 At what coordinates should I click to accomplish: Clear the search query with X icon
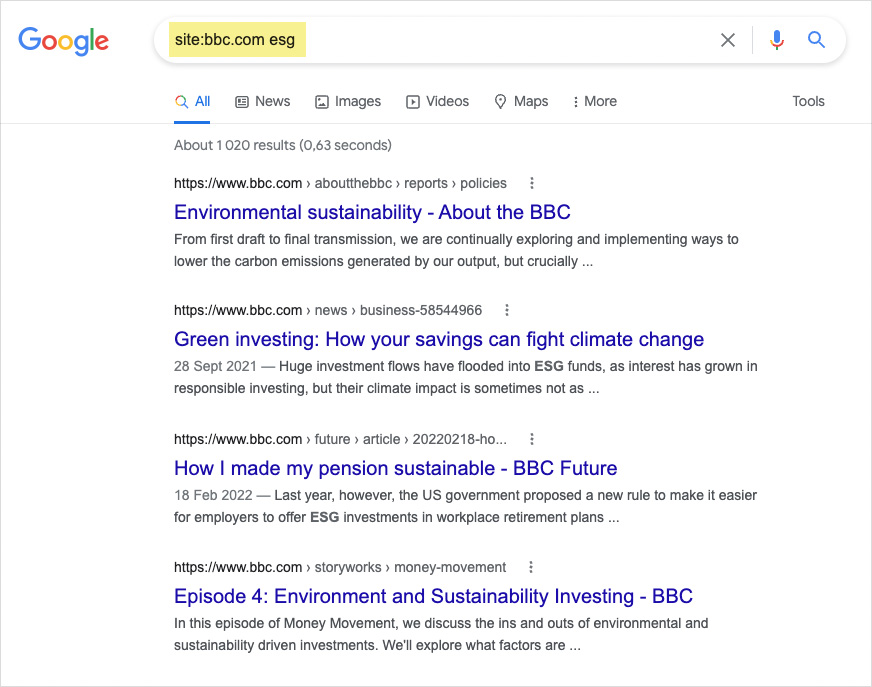click(x=728, y=40)
